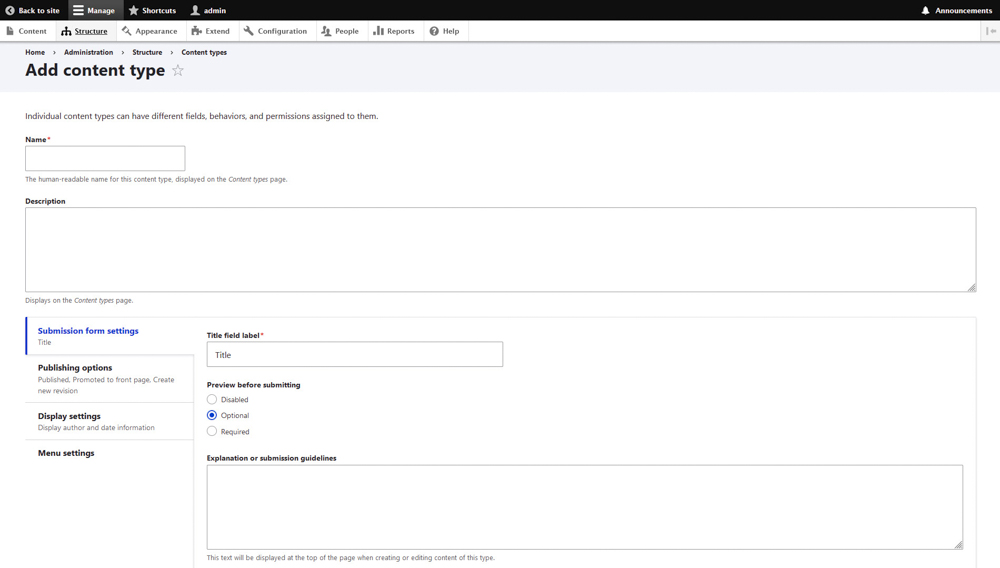Grab the Description textarea resize handle

(x=971, y=288)
